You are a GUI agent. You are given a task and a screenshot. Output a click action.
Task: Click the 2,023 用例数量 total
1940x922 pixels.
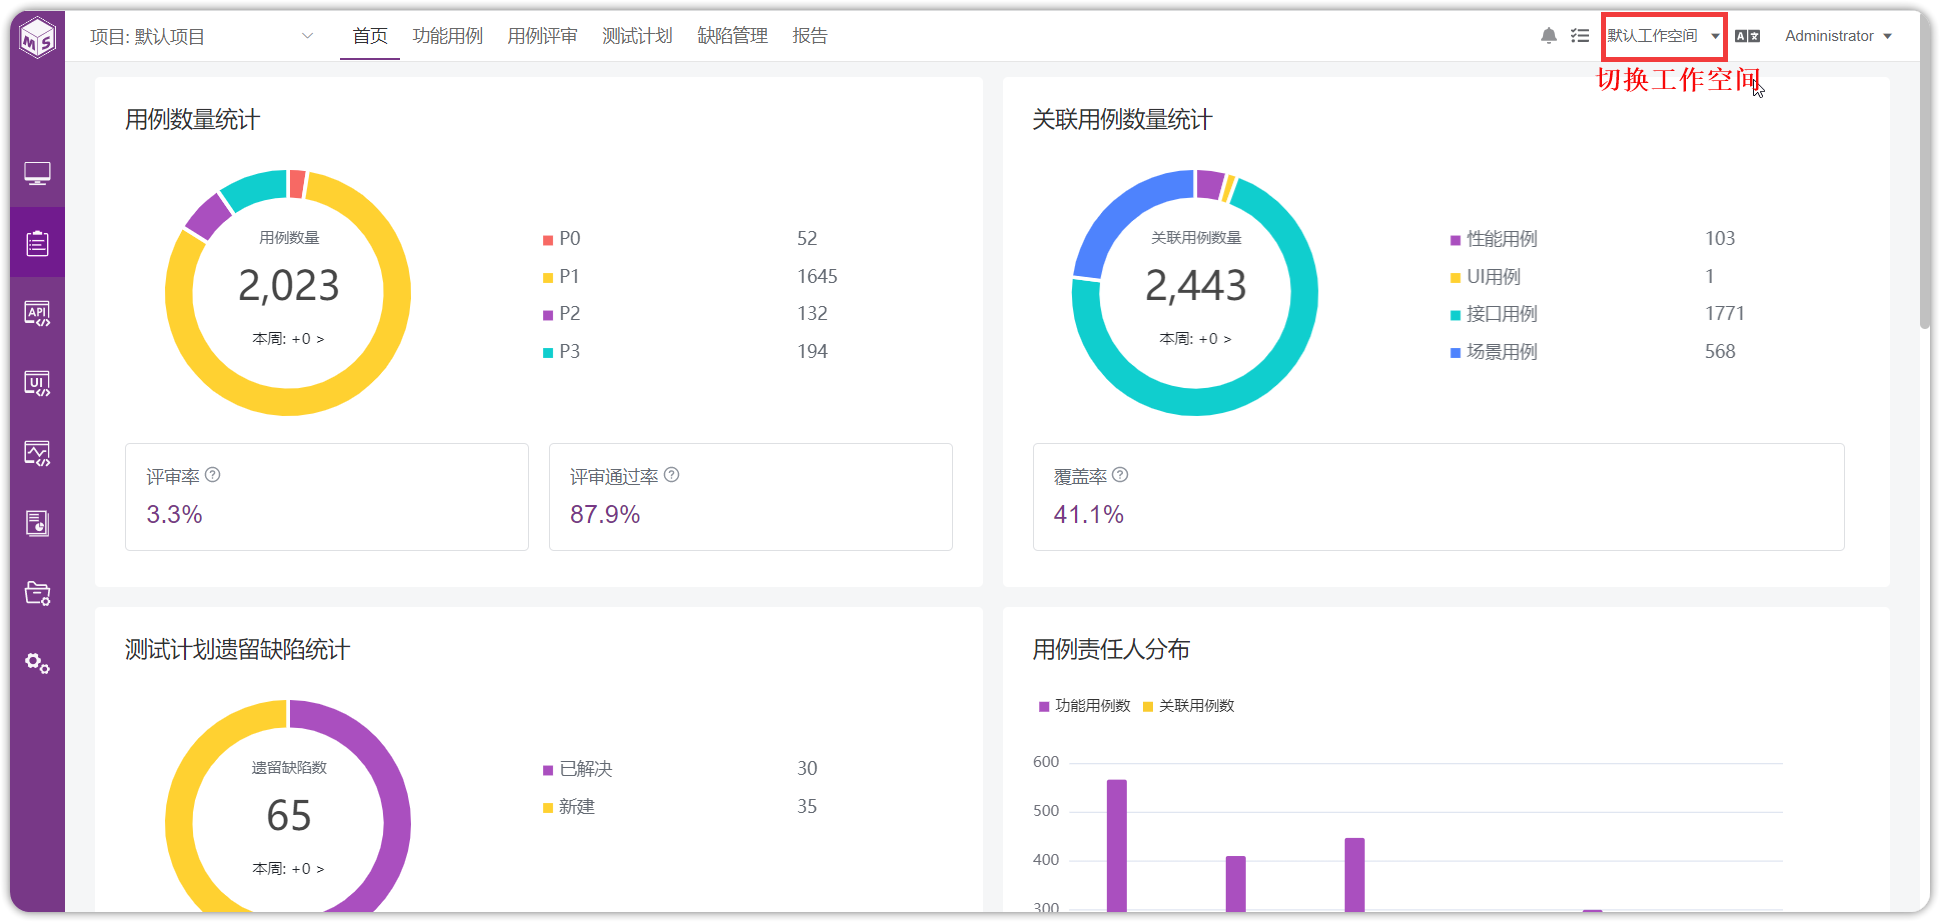[288, 286]
